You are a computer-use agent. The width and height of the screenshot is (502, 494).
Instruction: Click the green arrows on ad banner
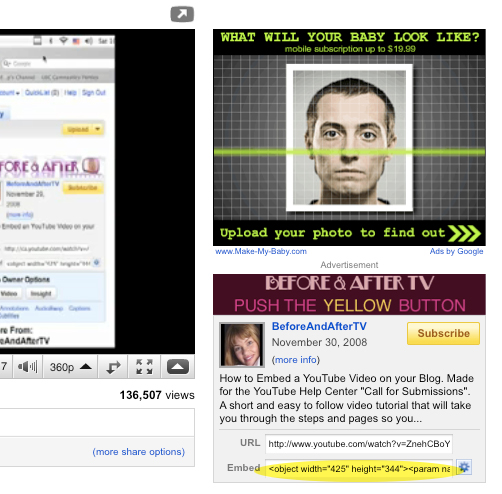coord(465,233)
